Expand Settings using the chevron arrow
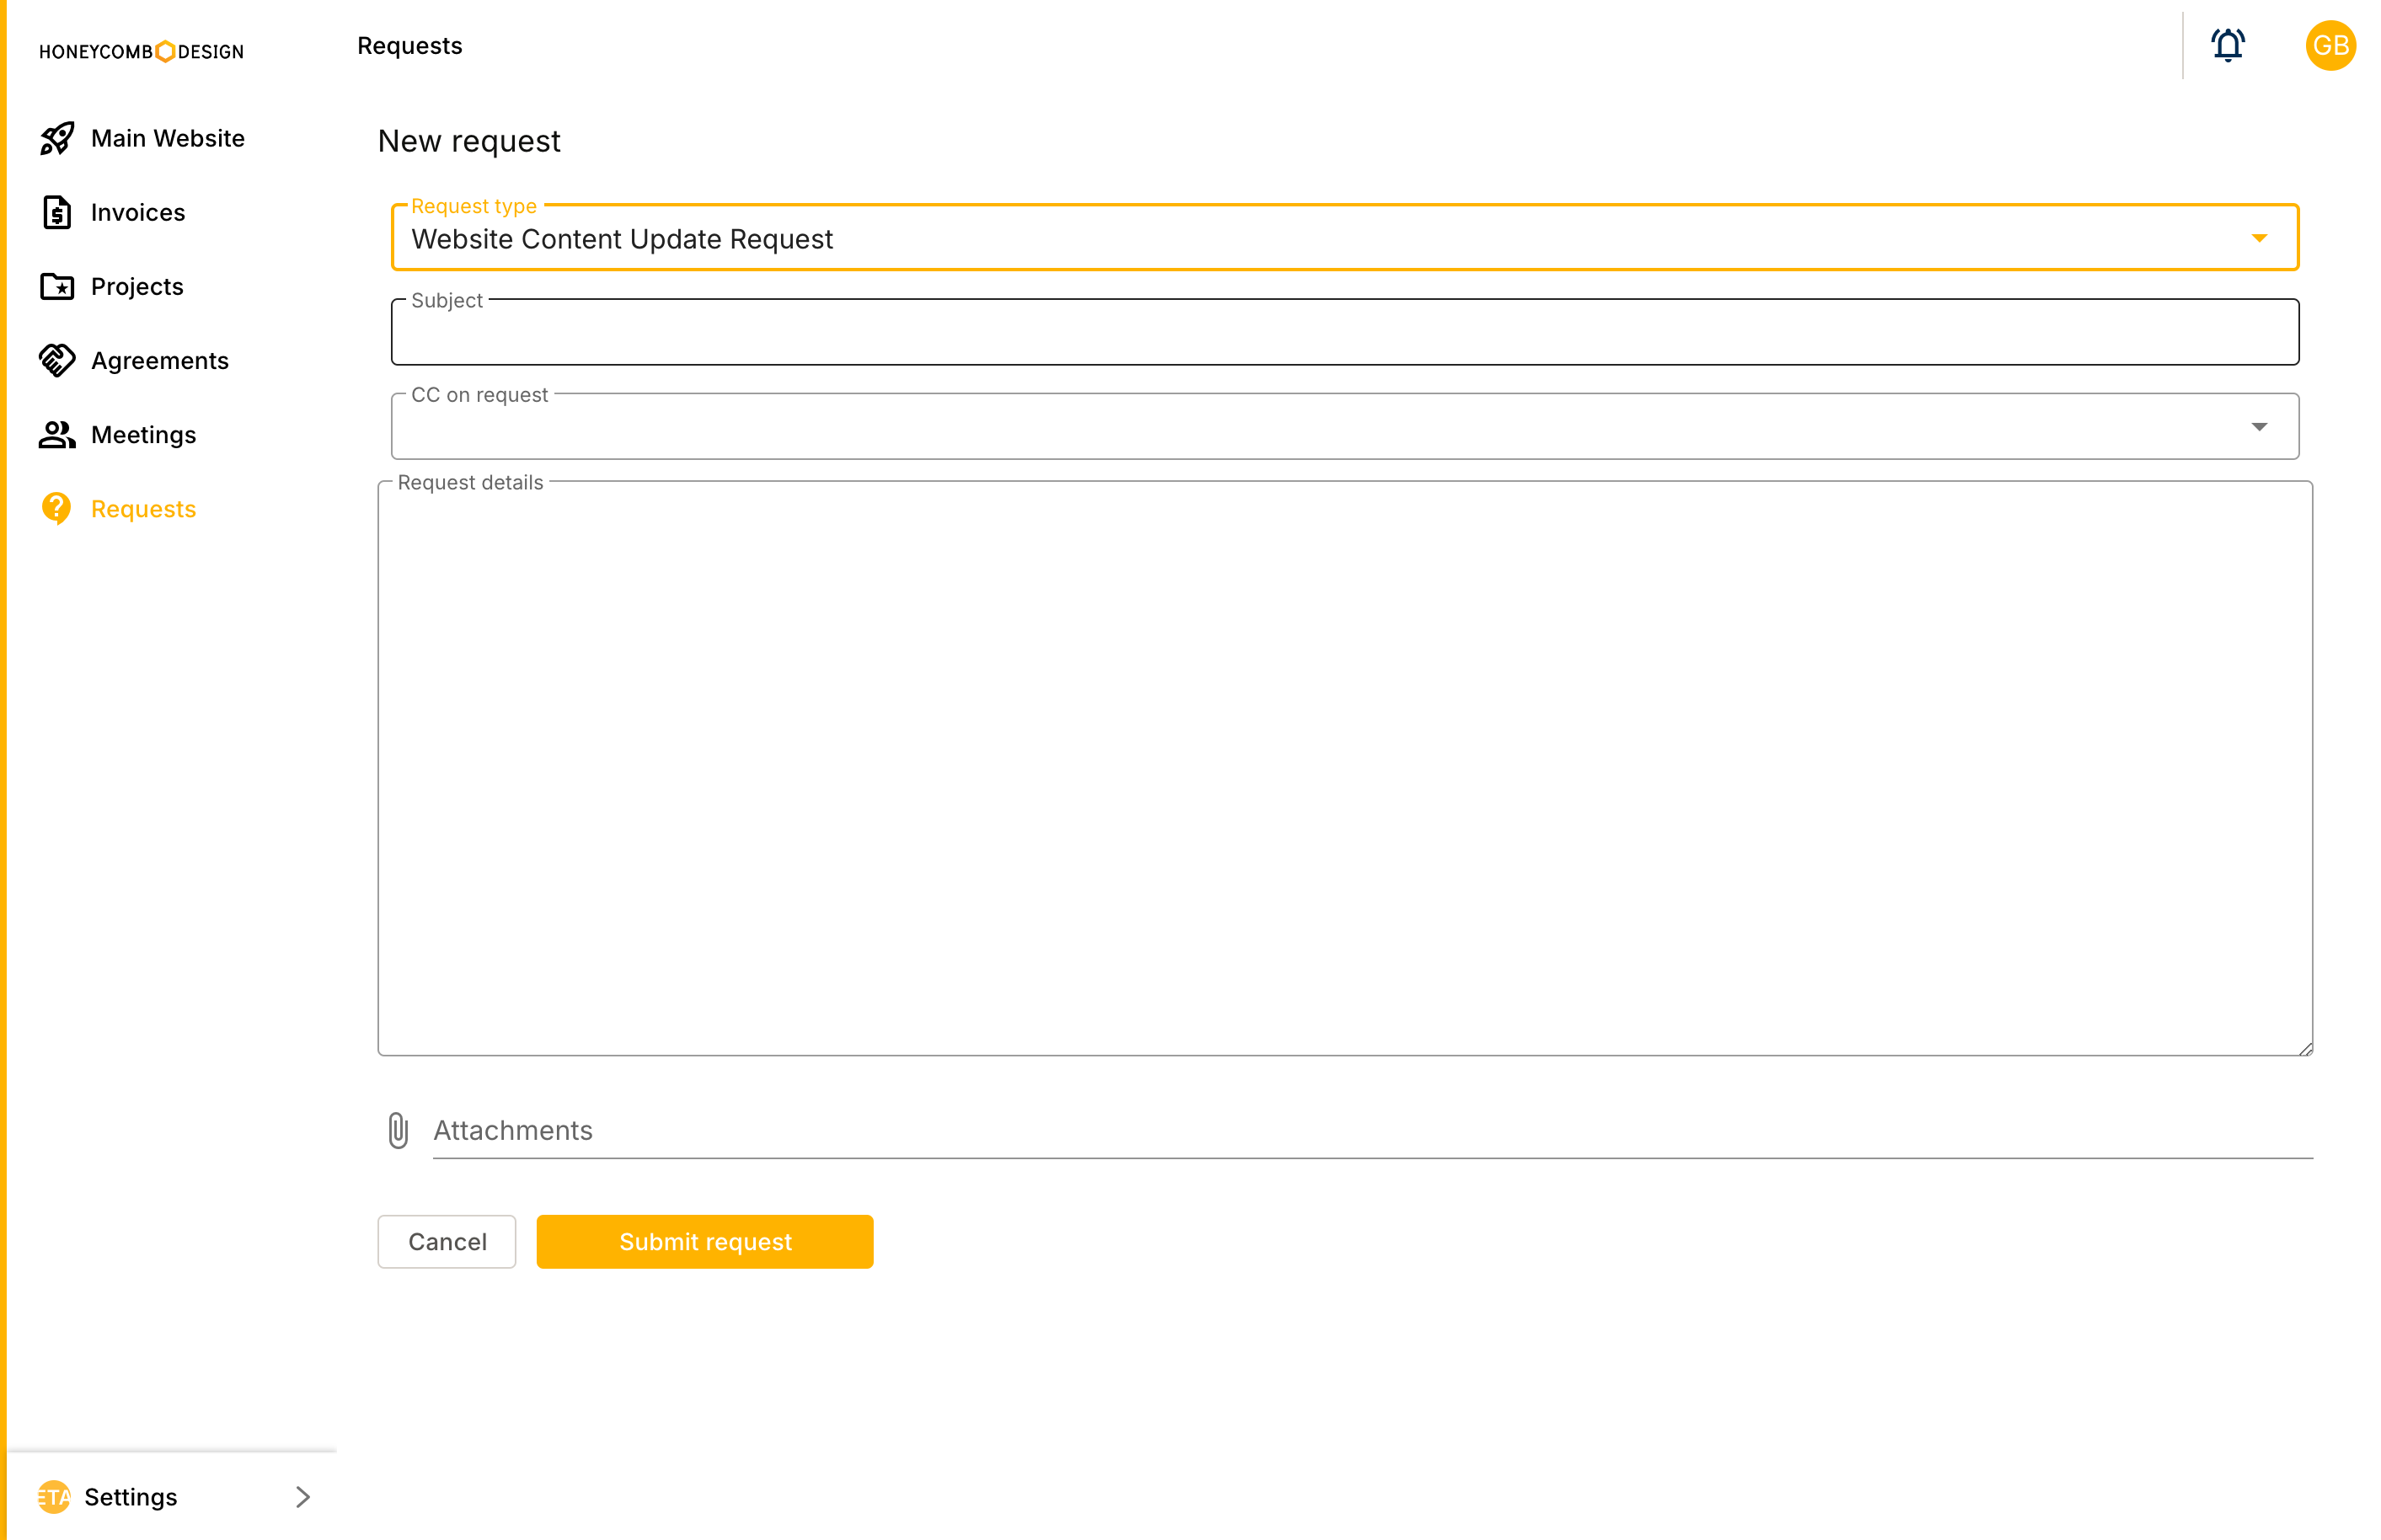2381x1540 pixels. [303, 1496]
